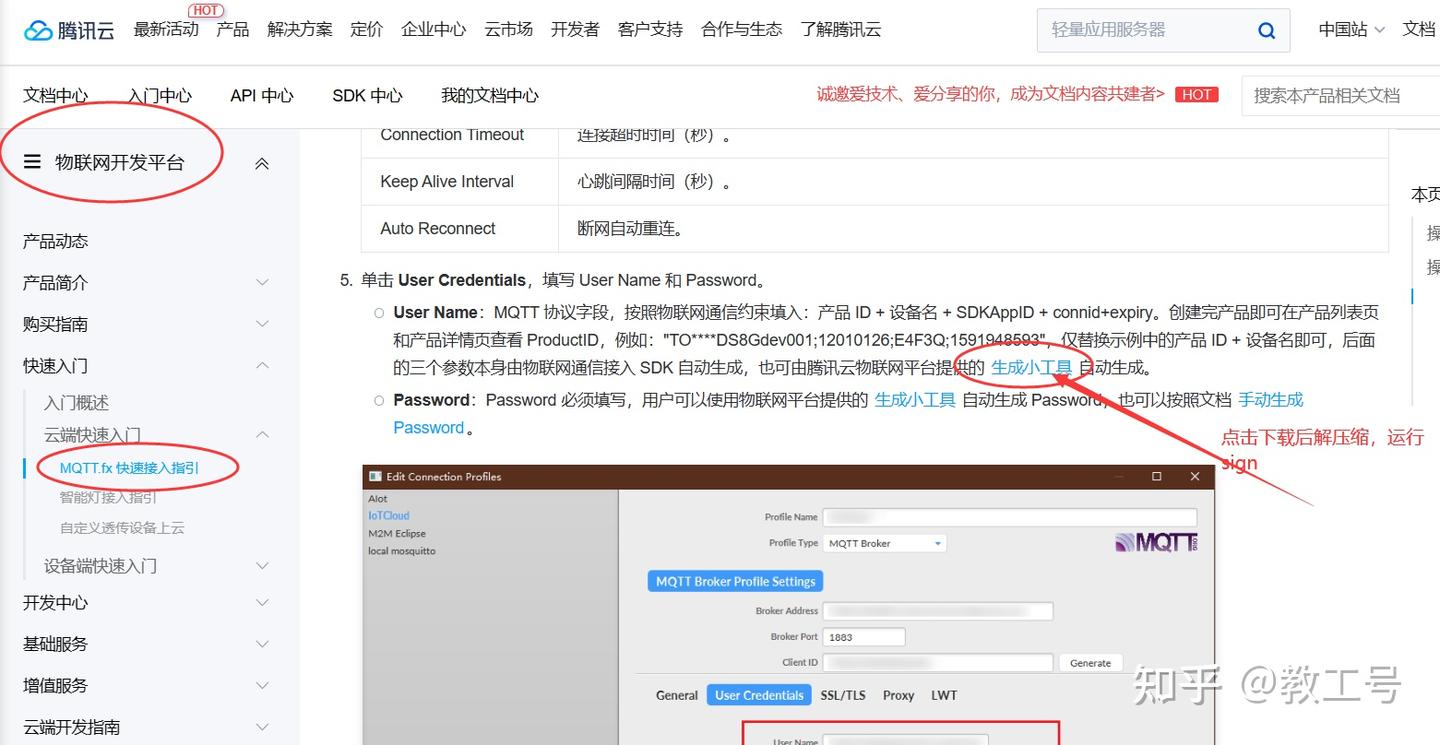Expand the 产品简介 section
This screenshot has height=745, width=1440.
262,283
